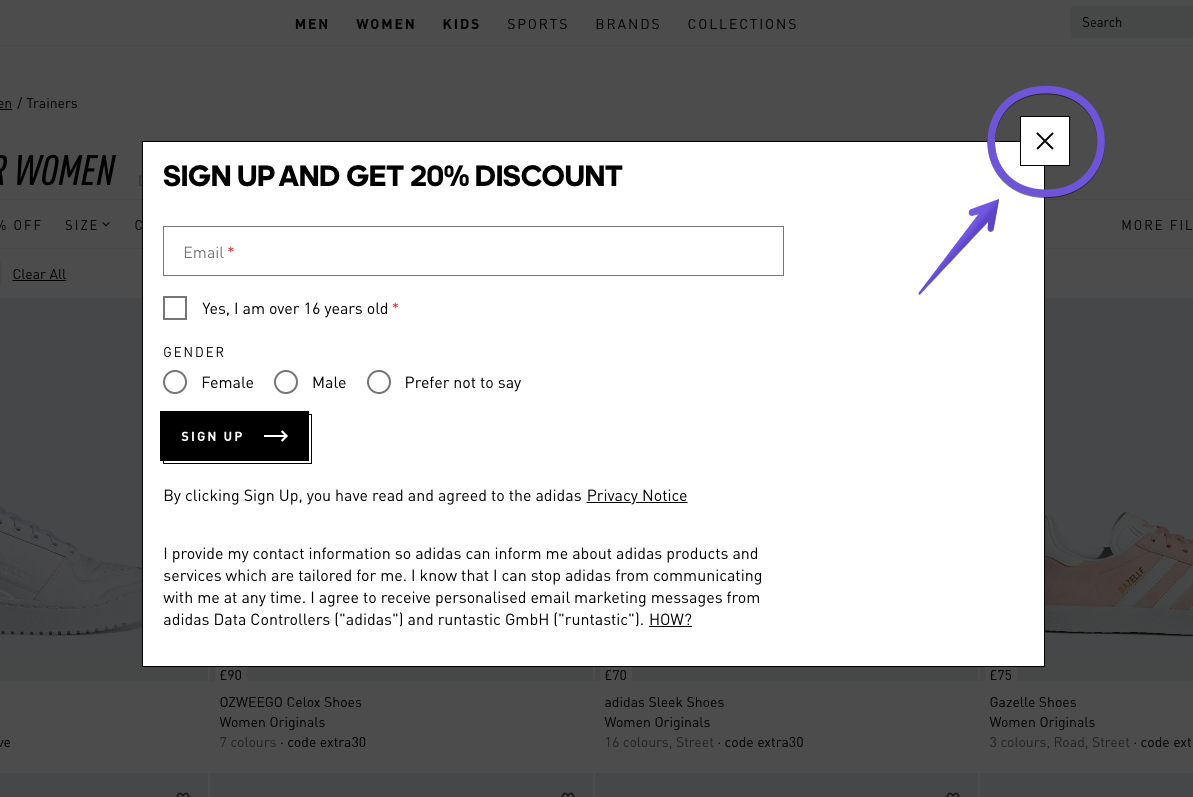The height and width of the screenshot is (797, 1193).
Task: Open the COLLECTIONS menu item
Action: (742, 23)
